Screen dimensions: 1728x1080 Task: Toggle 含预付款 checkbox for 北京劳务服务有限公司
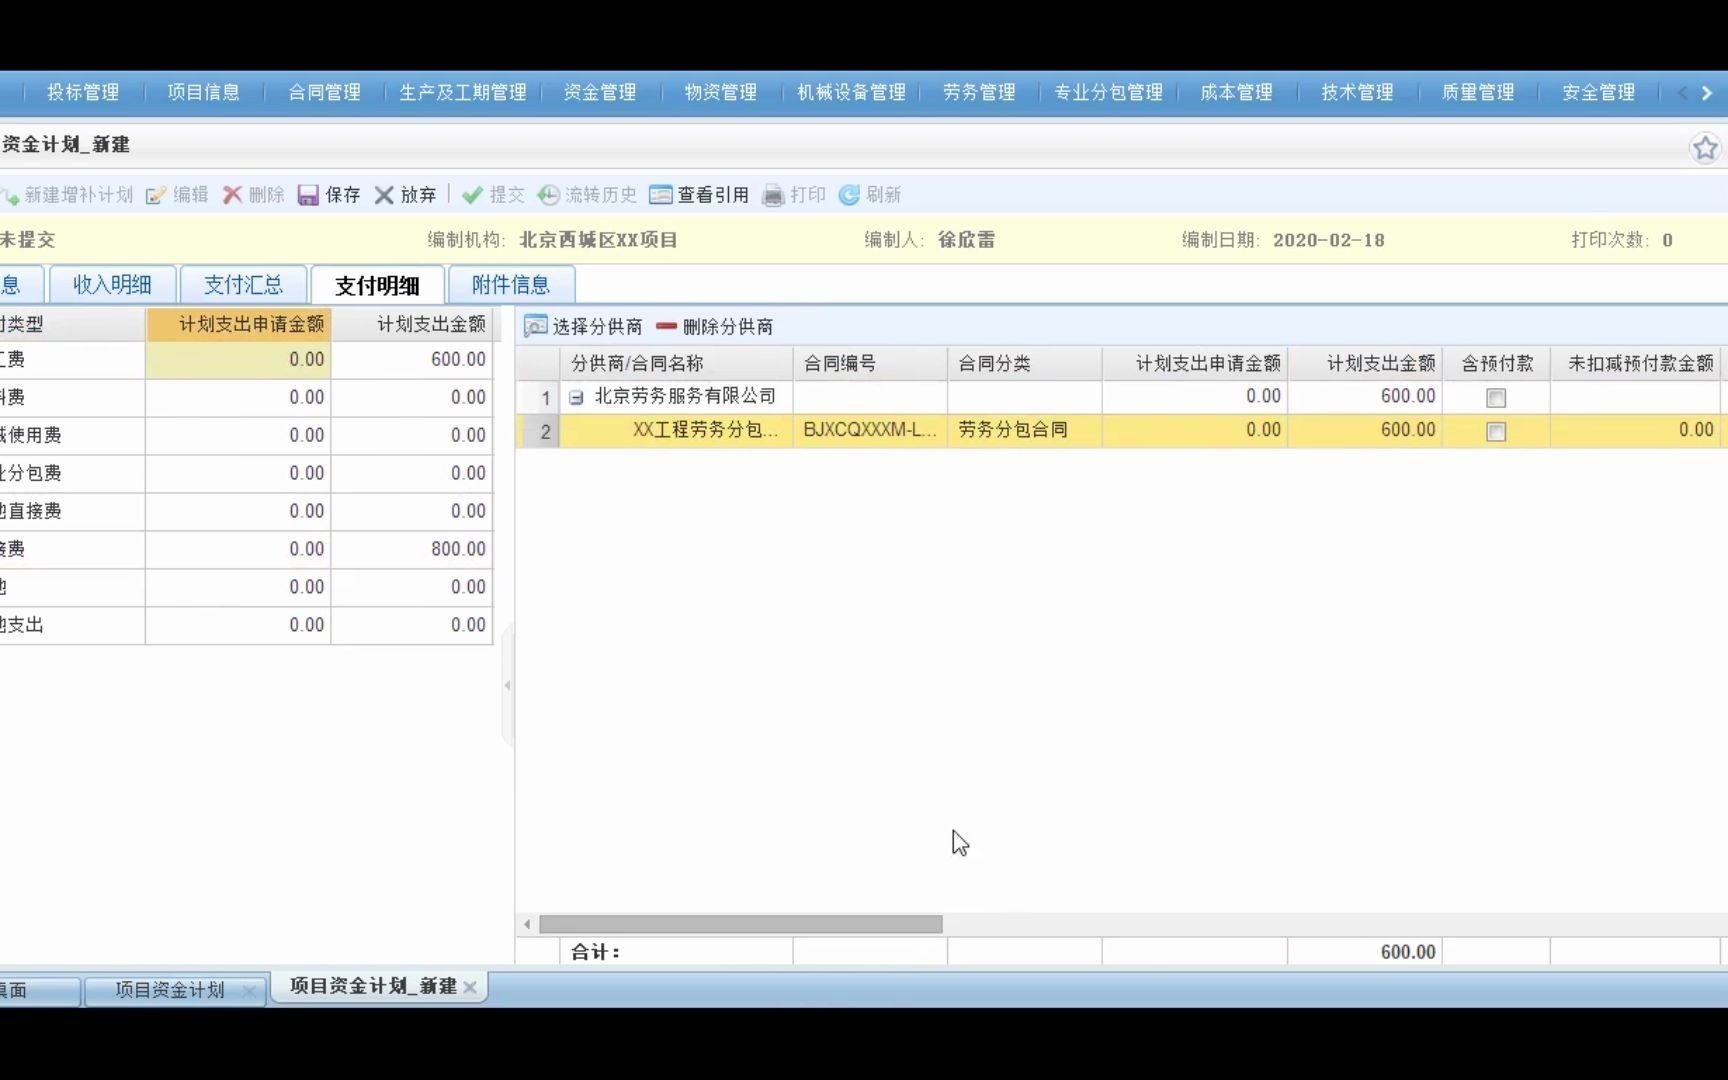(1496, 398)
